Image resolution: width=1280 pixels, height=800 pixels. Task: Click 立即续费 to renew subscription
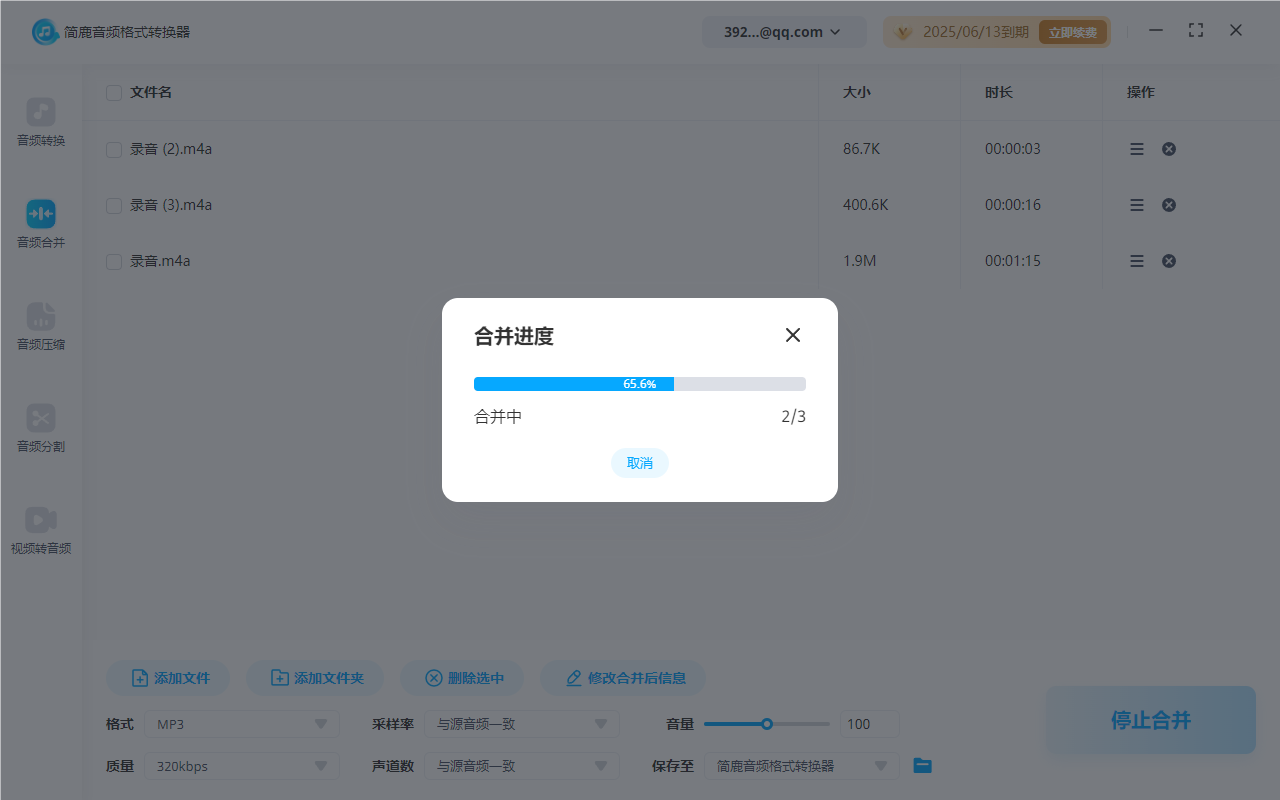pyautogui.click(x=1073, y=31)
